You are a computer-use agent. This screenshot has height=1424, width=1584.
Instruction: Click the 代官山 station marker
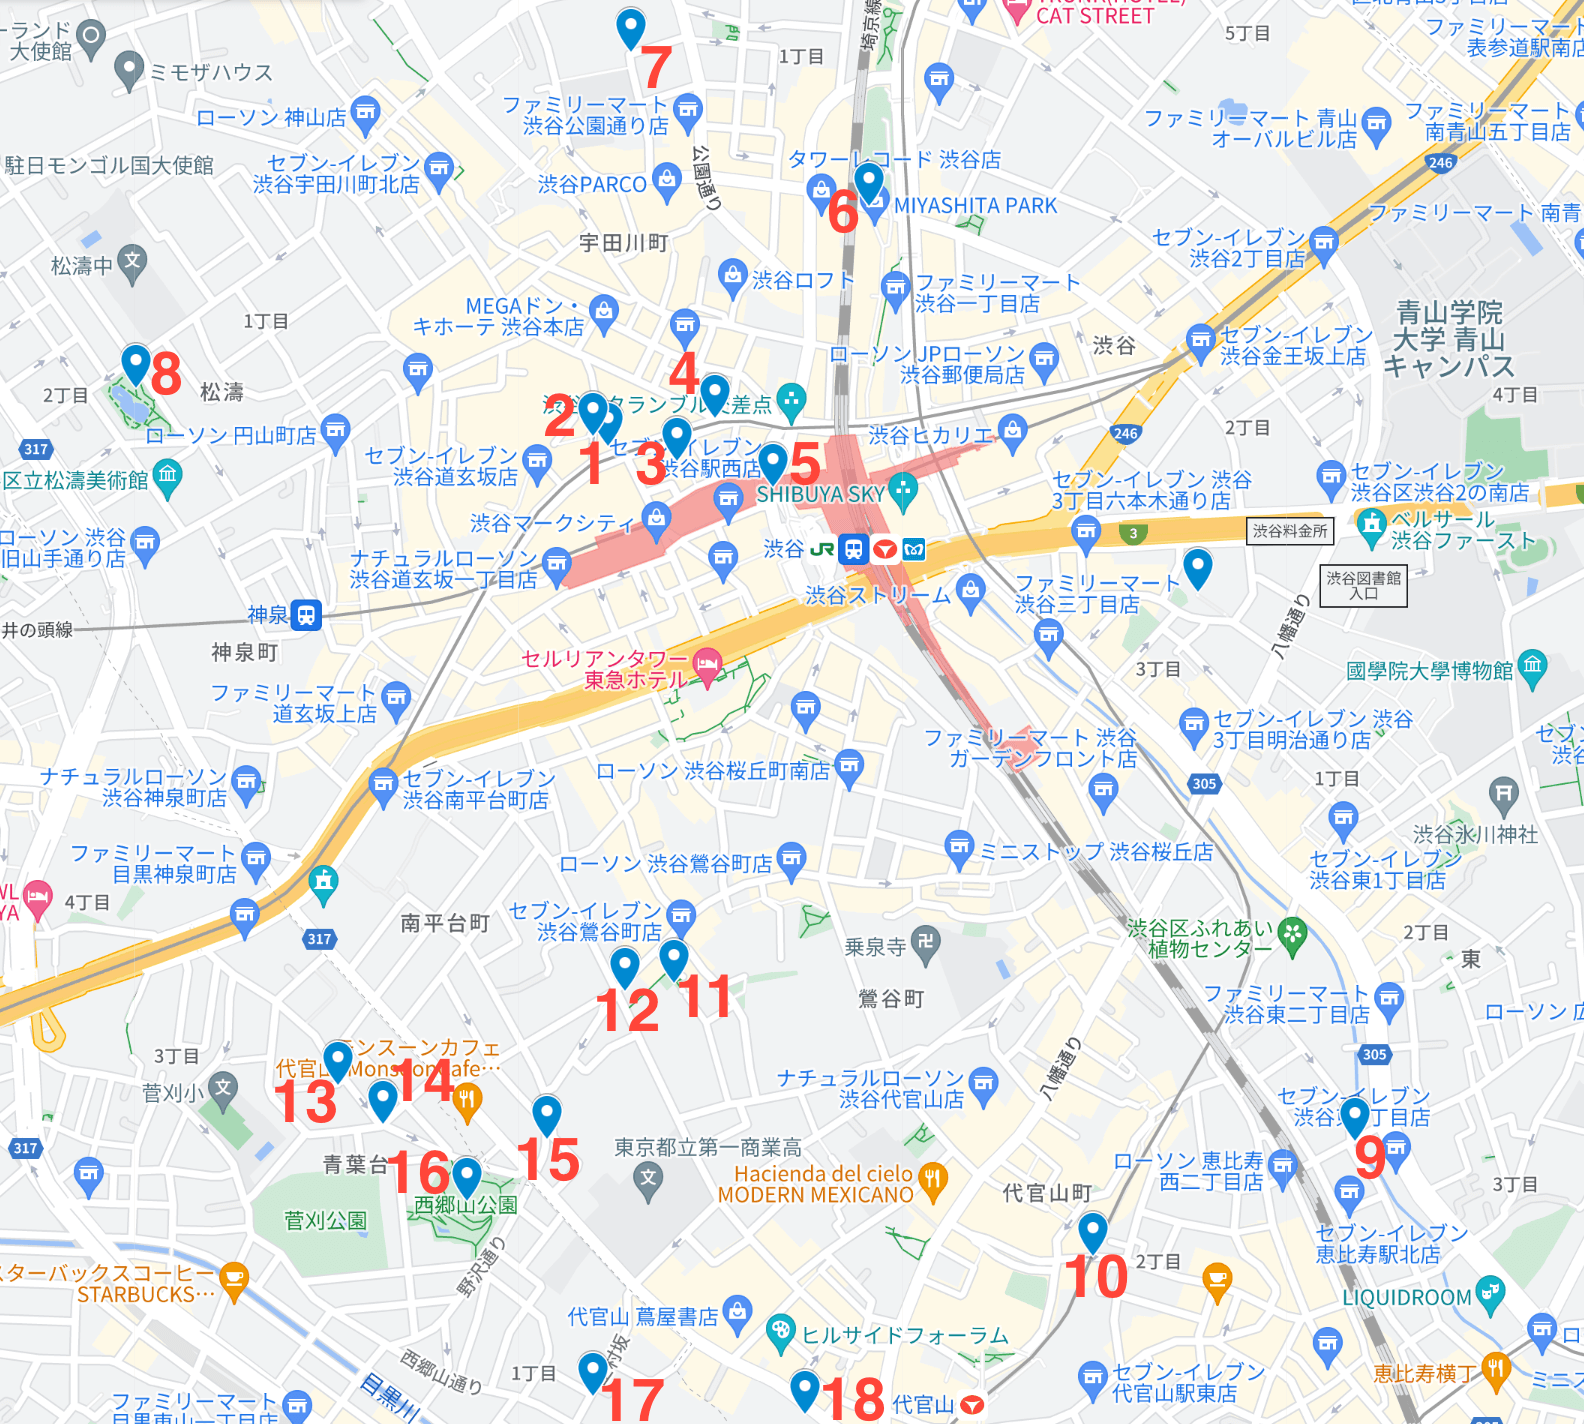972,1405
